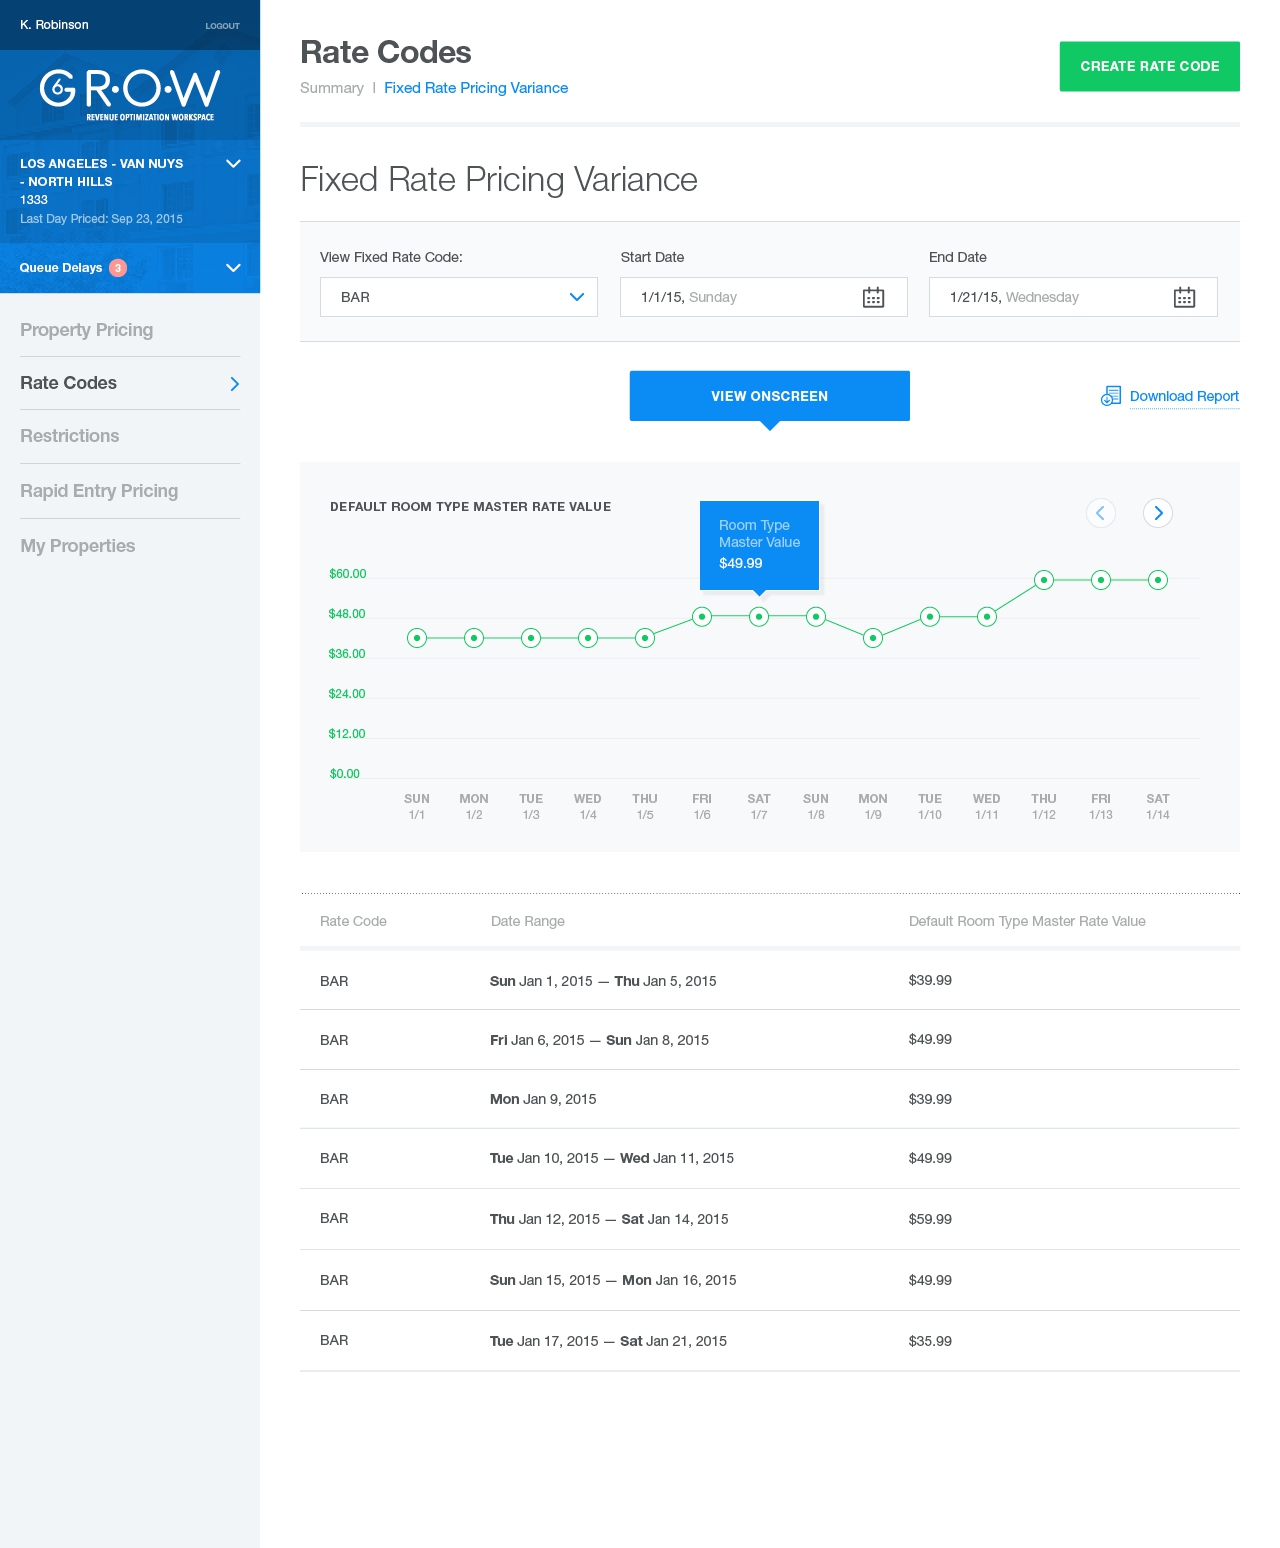The image size is (1280, 1548).
Task: Click the Queue Delays notification badge
Action: click(x=118, y=268)
